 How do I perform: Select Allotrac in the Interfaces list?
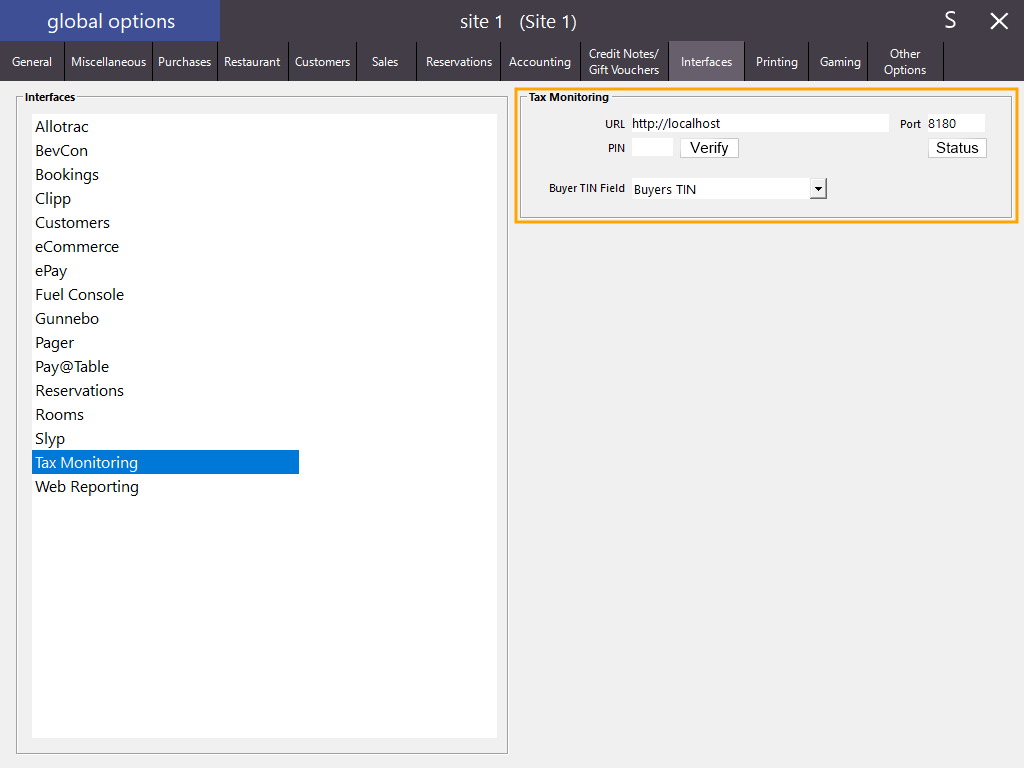click(62, 127)
